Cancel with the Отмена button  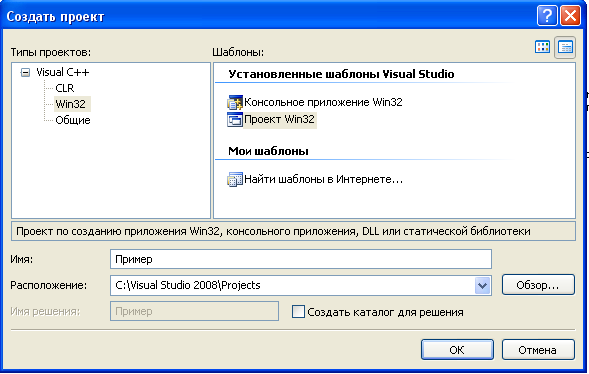[538, 350]
